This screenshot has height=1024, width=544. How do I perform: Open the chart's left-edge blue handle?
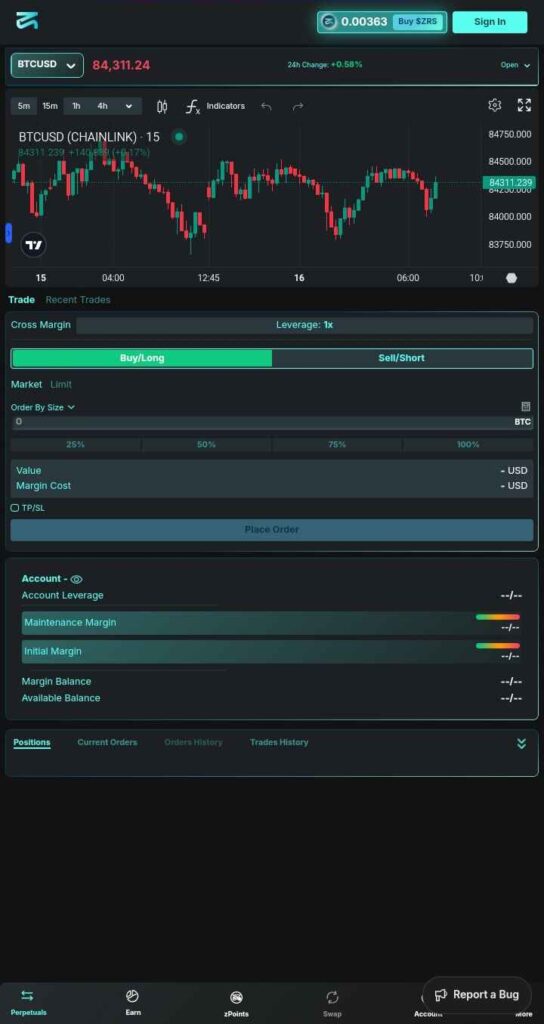tap(8, 232)
